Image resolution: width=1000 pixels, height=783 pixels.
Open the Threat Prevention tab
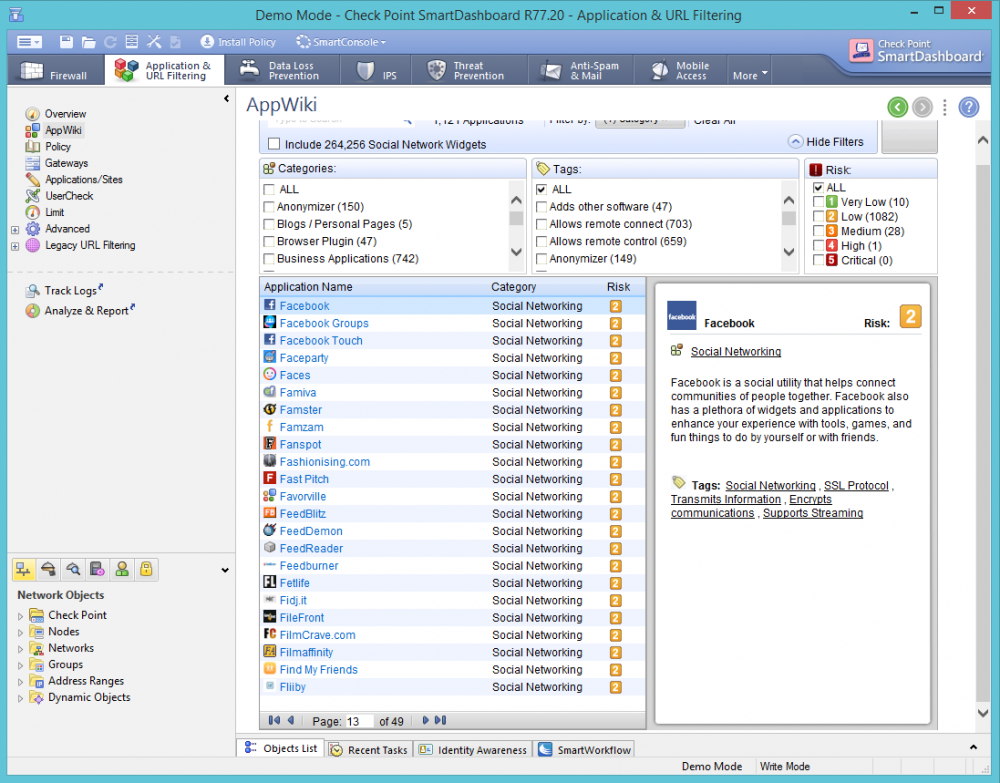469,70
